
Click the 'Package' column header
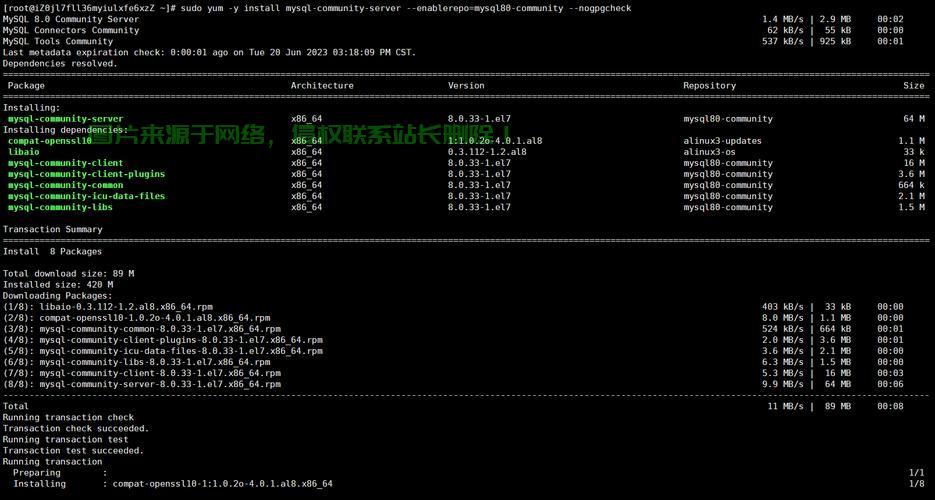[x=26, y=85]
